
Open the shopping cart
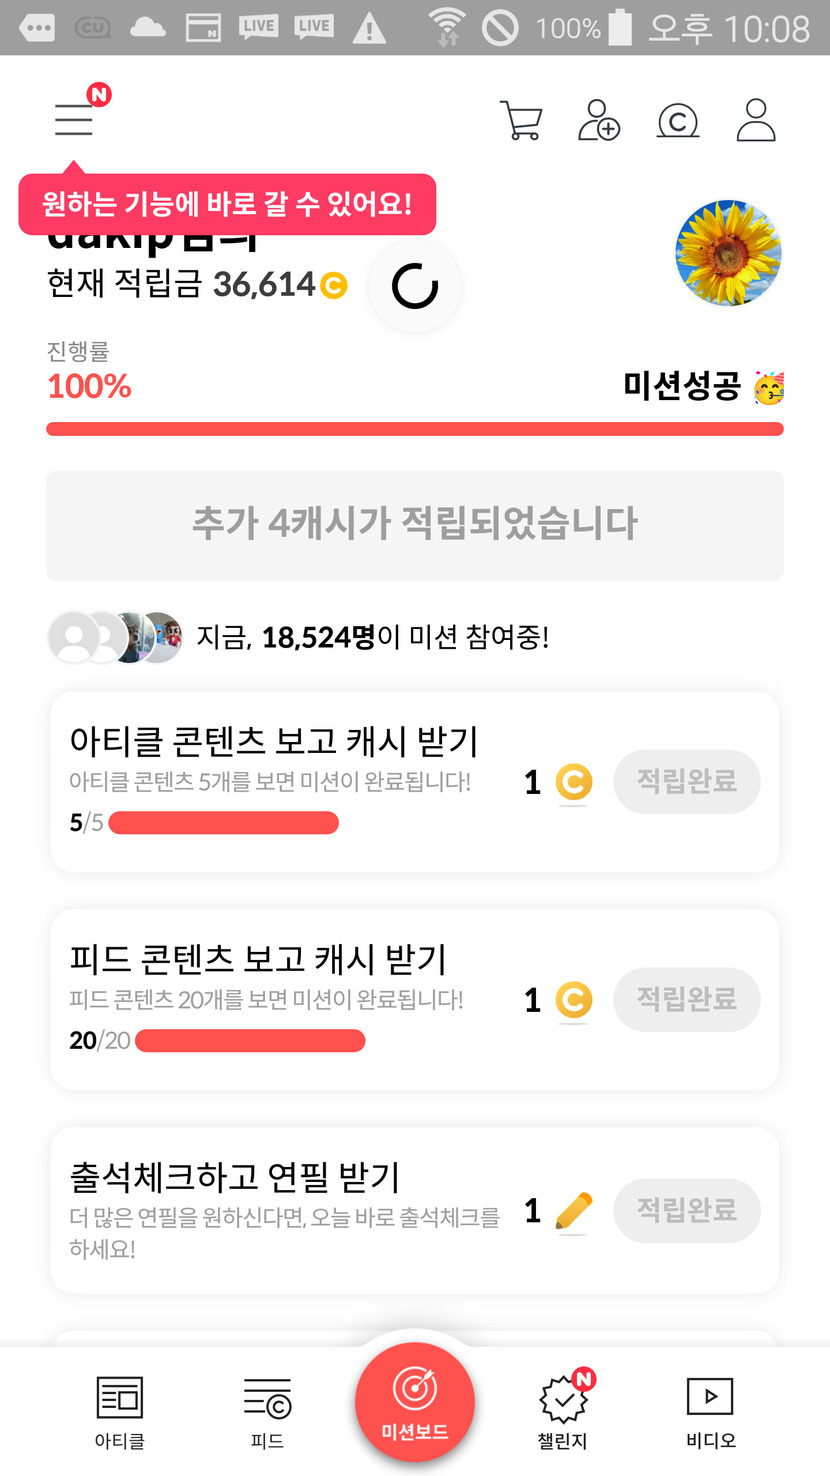[520, 121]
